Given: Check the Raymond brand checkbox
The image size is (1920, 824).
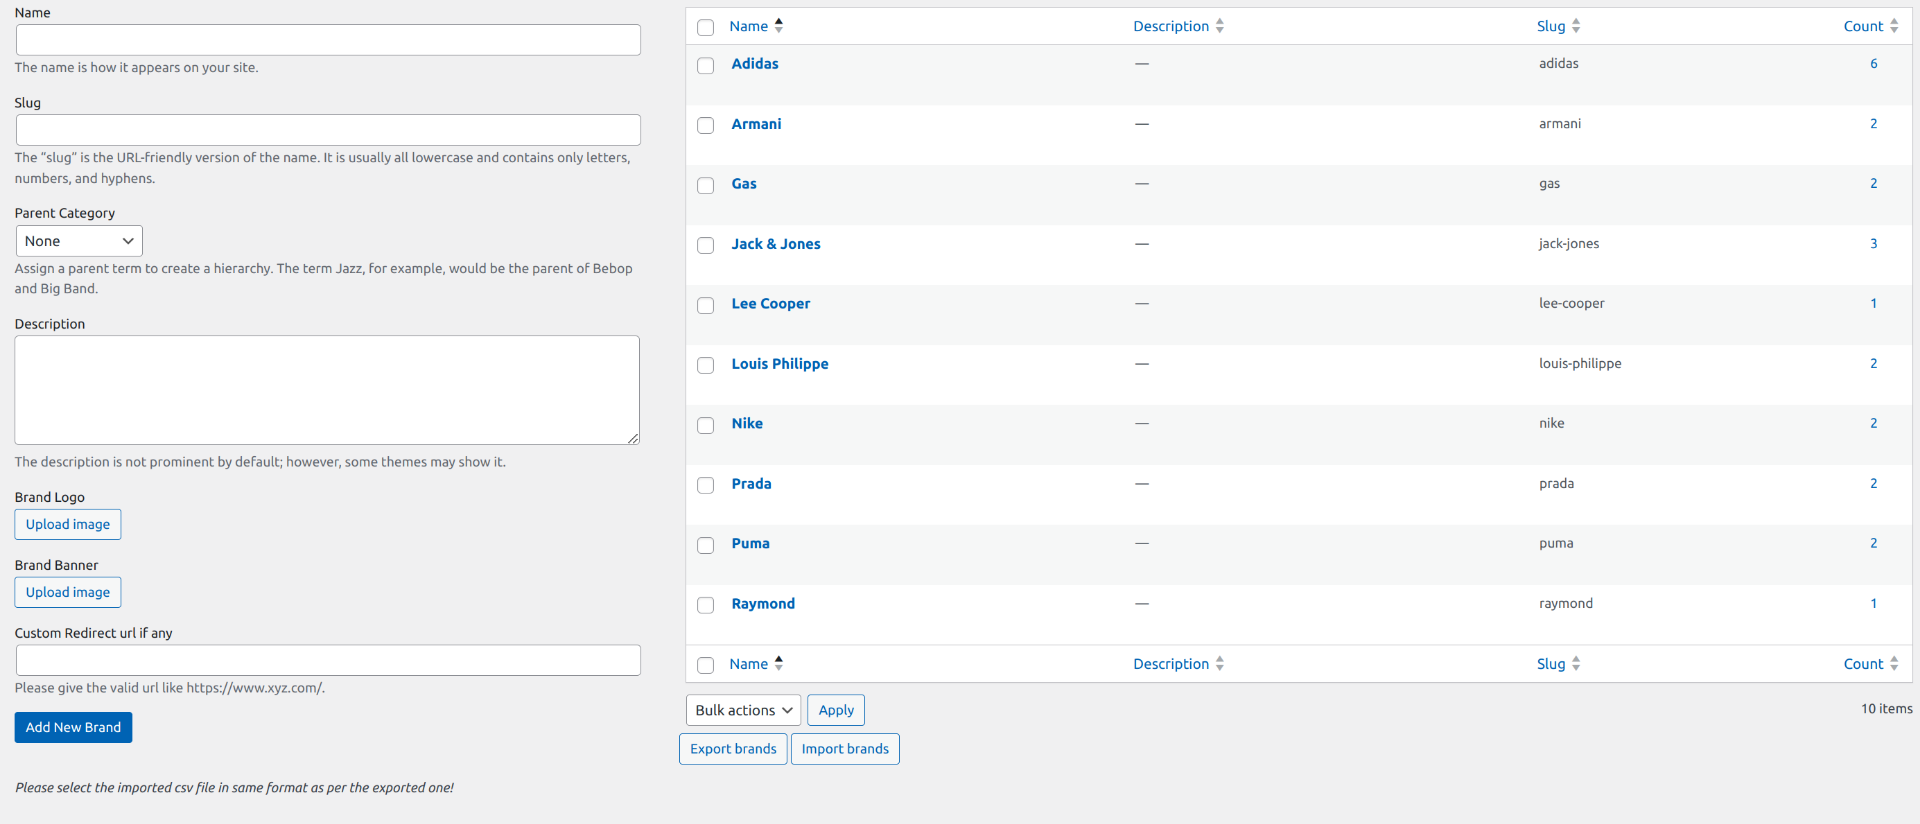Looking at the screenshot, I should [x=706, y=606].
